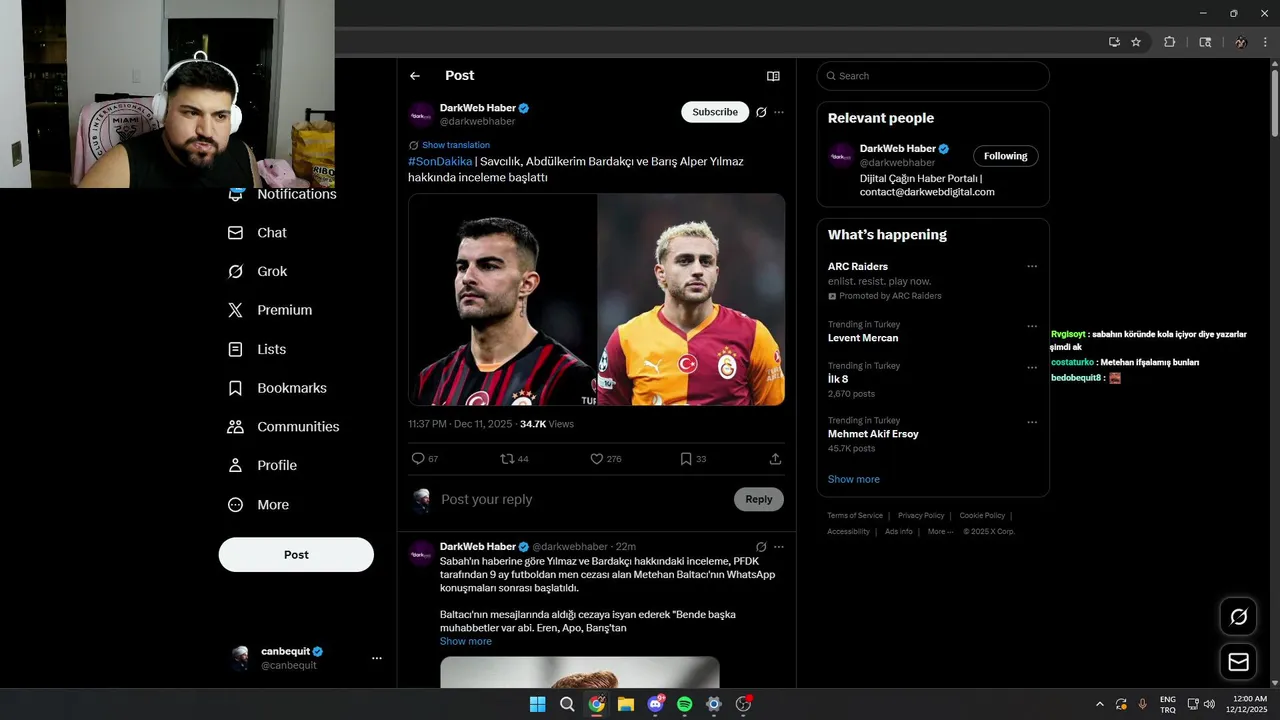The image size is (1280, 720).
Task: Open Terms of Service link
Action: click(855, 516)
